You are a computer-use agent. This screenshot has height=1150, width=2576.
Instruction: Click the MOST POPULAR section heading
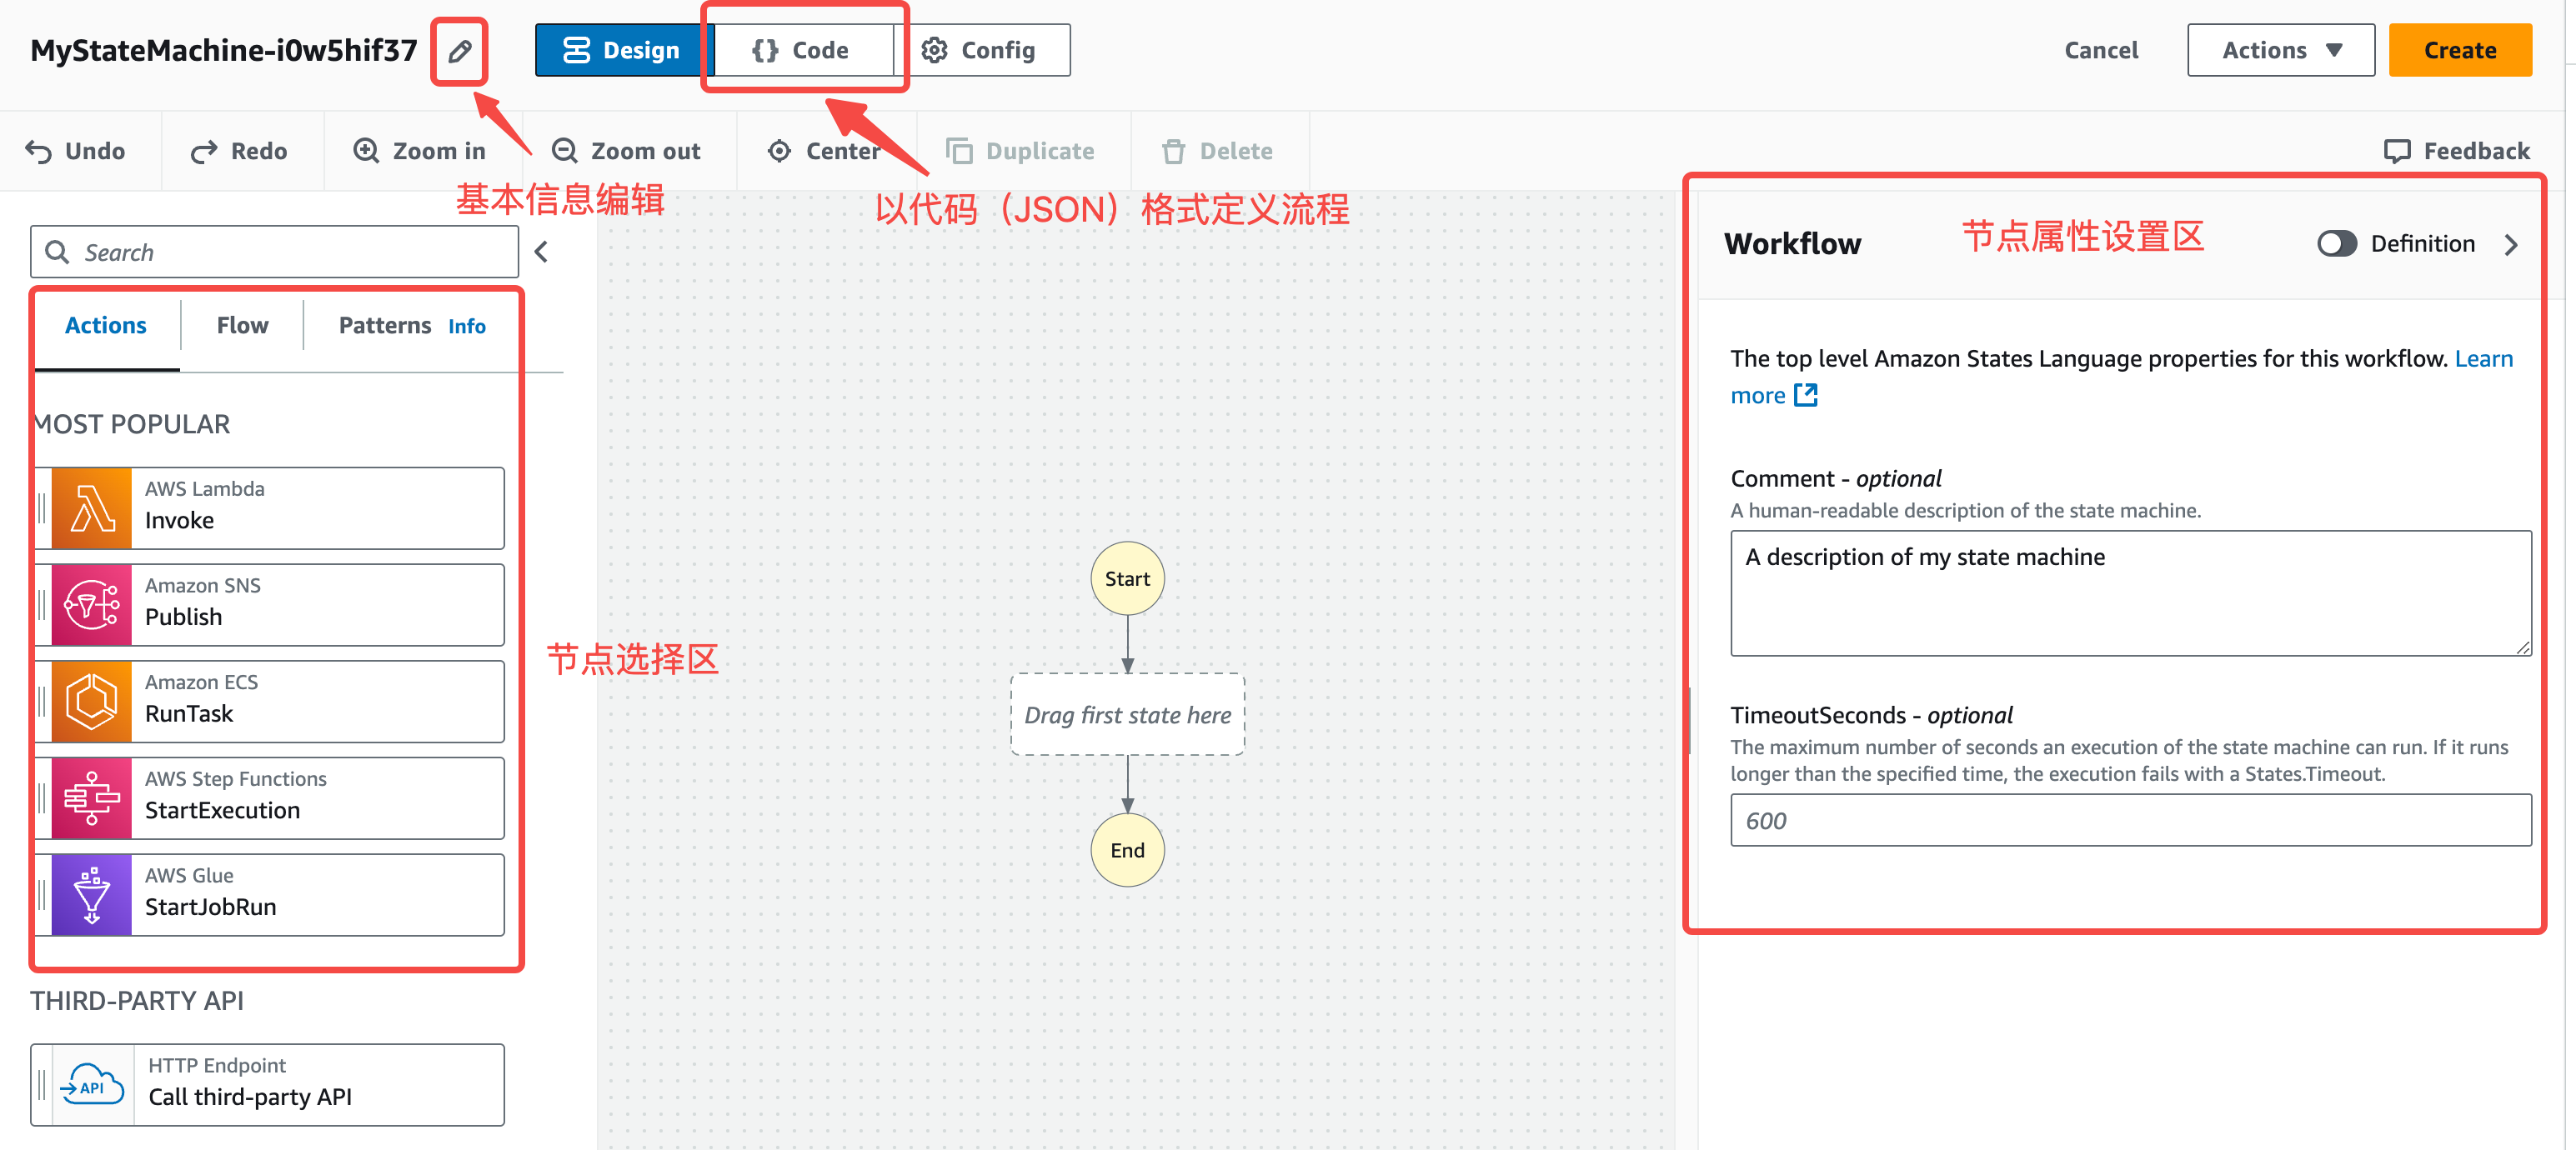(x=132, y=425)
